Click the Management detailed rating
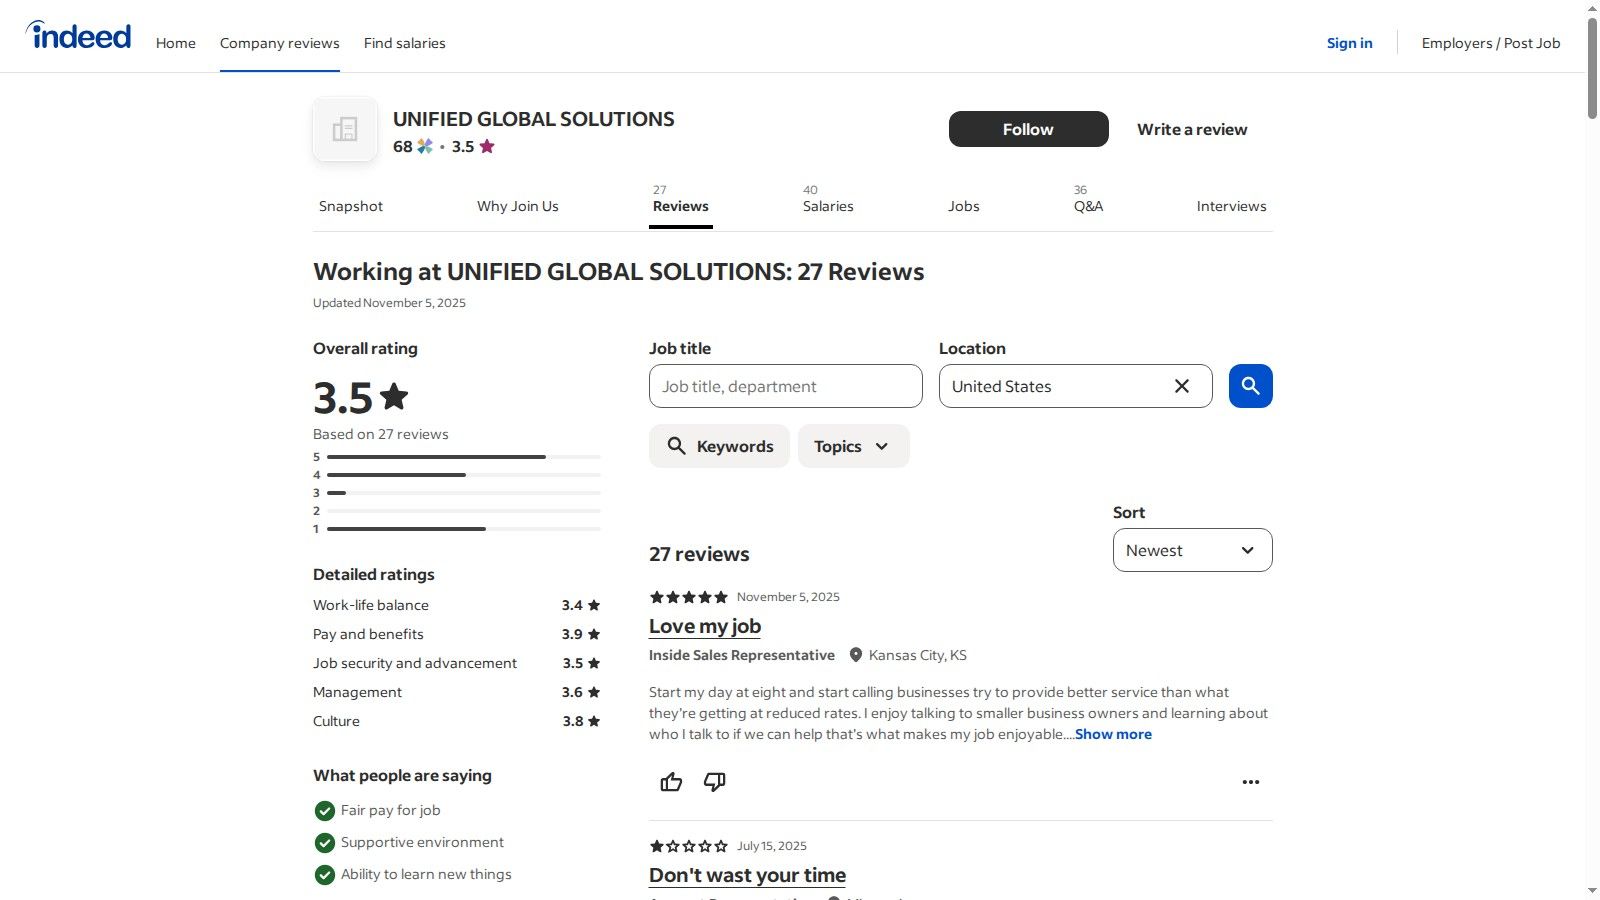The height and width of the screenshot is (900, 1600). click(x=457, y=692)
